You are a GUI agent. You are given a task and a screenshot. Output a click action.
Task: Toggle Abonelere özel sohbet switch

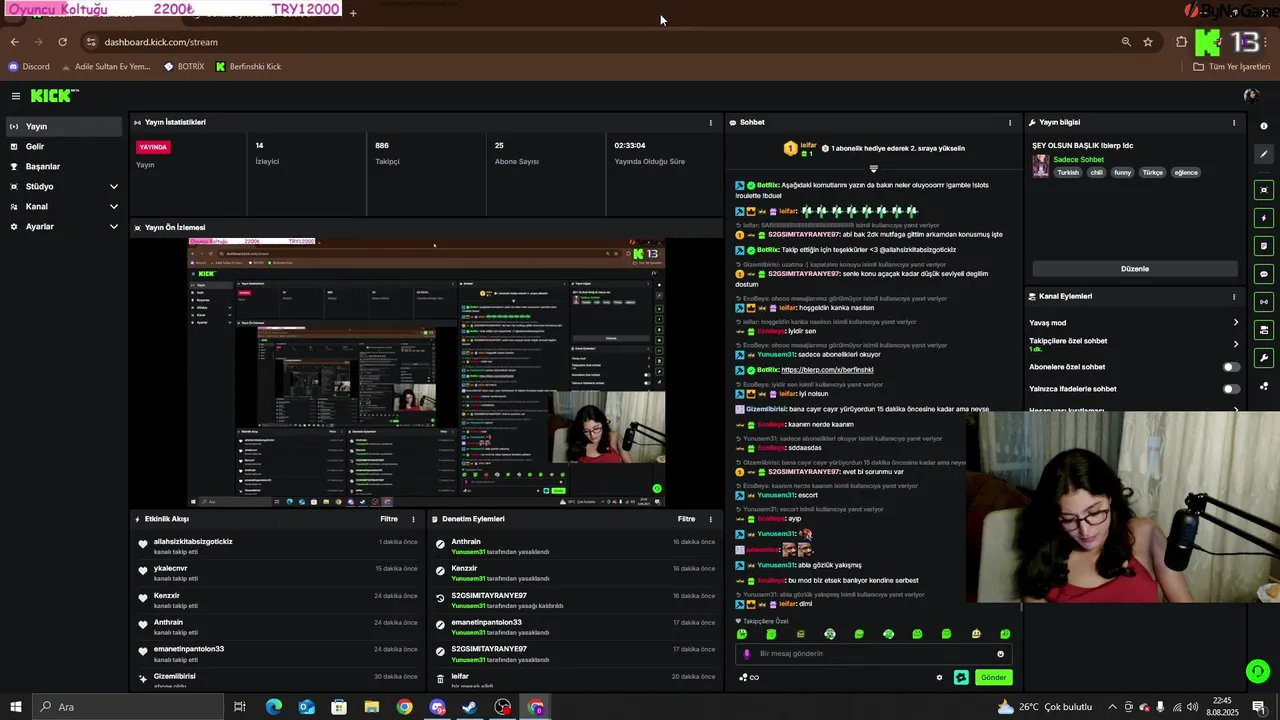[1231, 367]
